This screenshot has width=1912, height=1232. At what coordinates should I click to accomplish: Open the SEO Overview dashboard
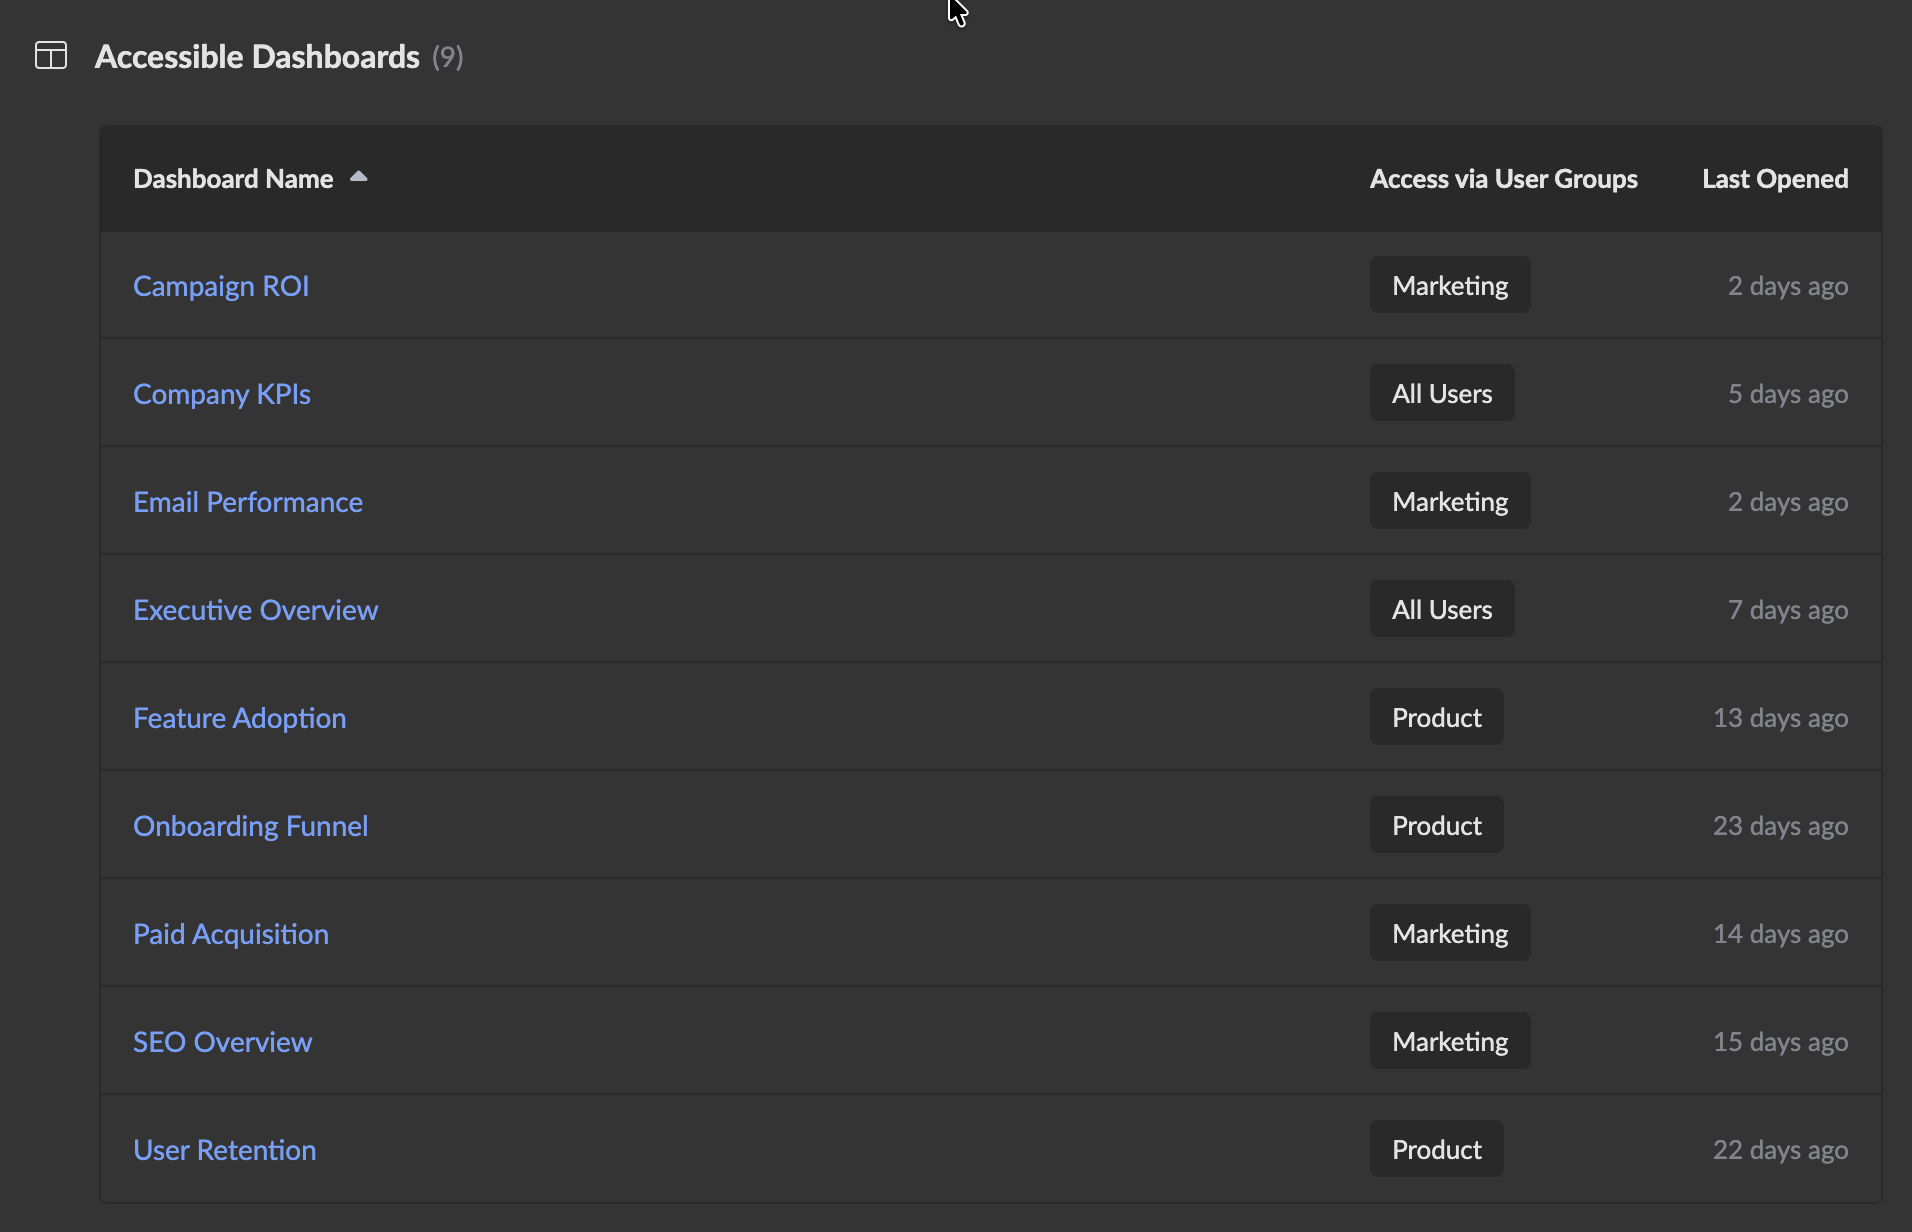coord(222,1041)
